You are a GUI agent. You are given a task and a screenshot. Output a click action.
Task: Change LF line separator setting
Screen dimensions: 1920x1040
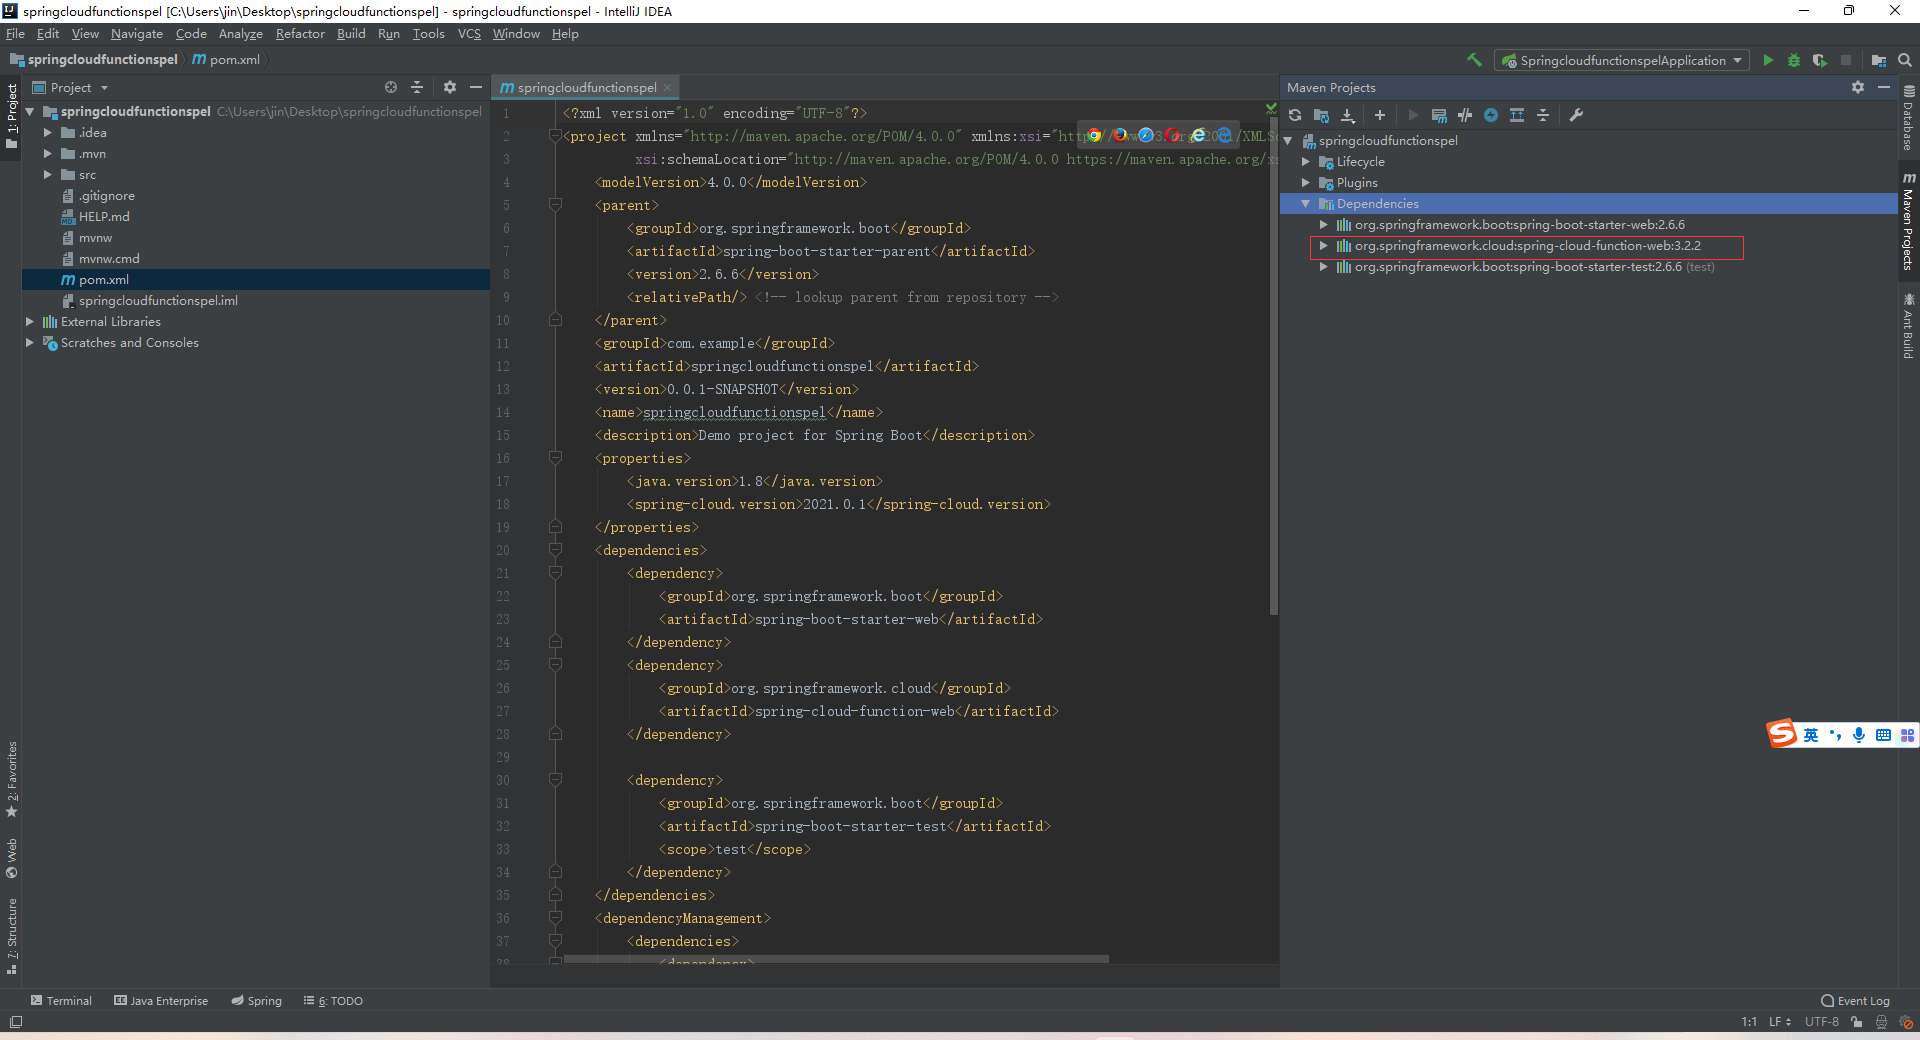pos(1779,1022)
